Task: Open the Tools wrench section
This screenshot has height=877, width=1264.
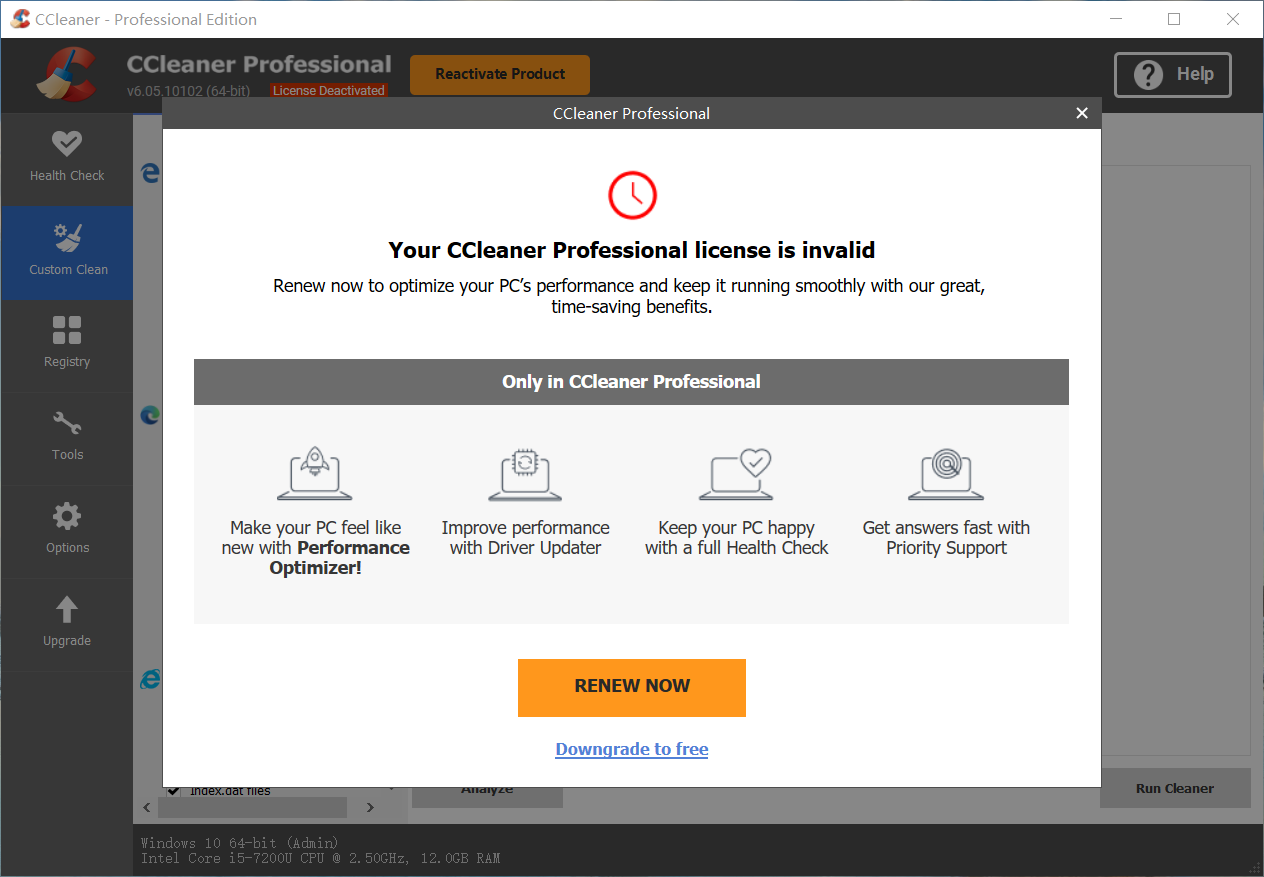Action: point(67,438)
